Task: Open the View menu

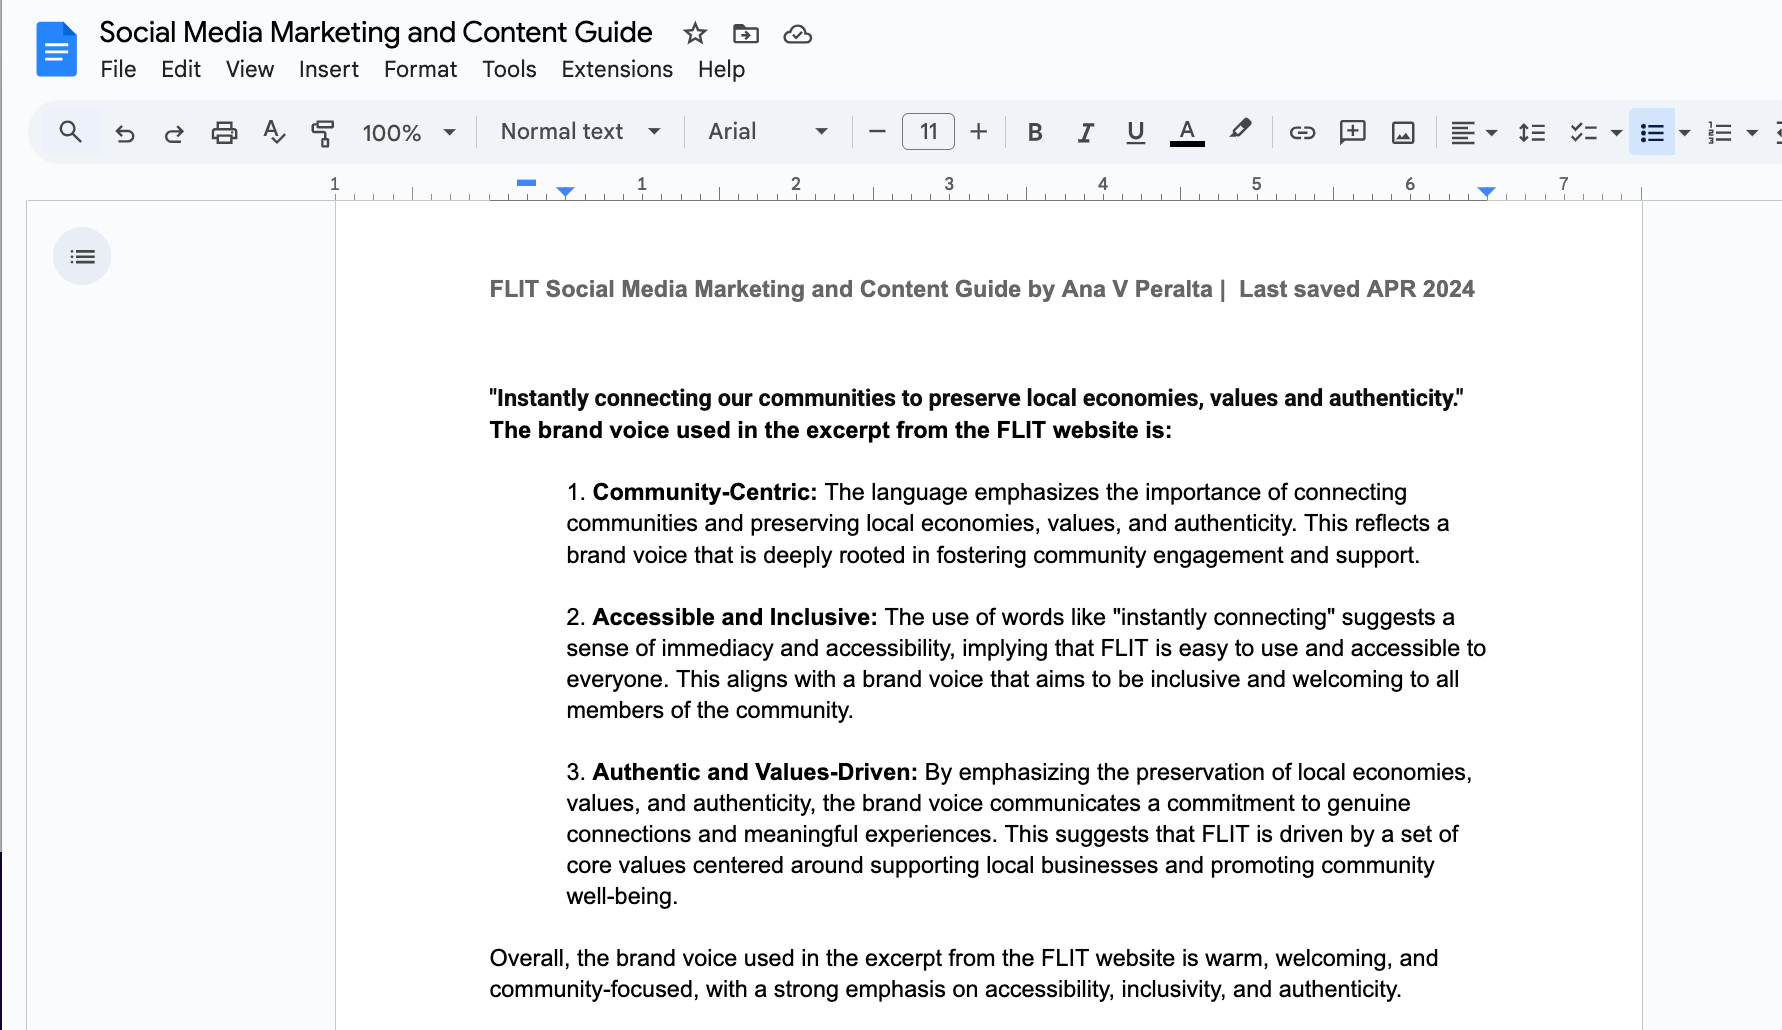Action: 250,69
